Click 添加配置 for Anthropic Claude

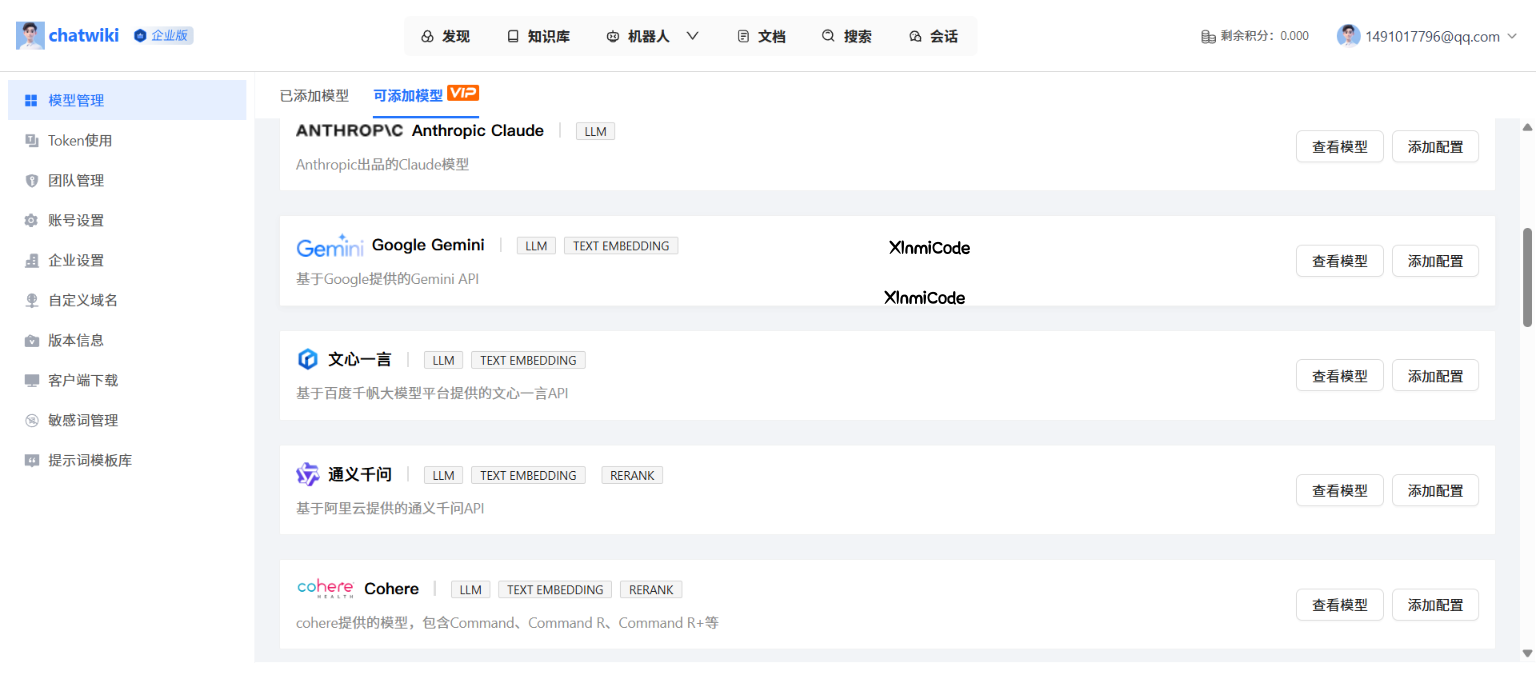coord(1435,146)
